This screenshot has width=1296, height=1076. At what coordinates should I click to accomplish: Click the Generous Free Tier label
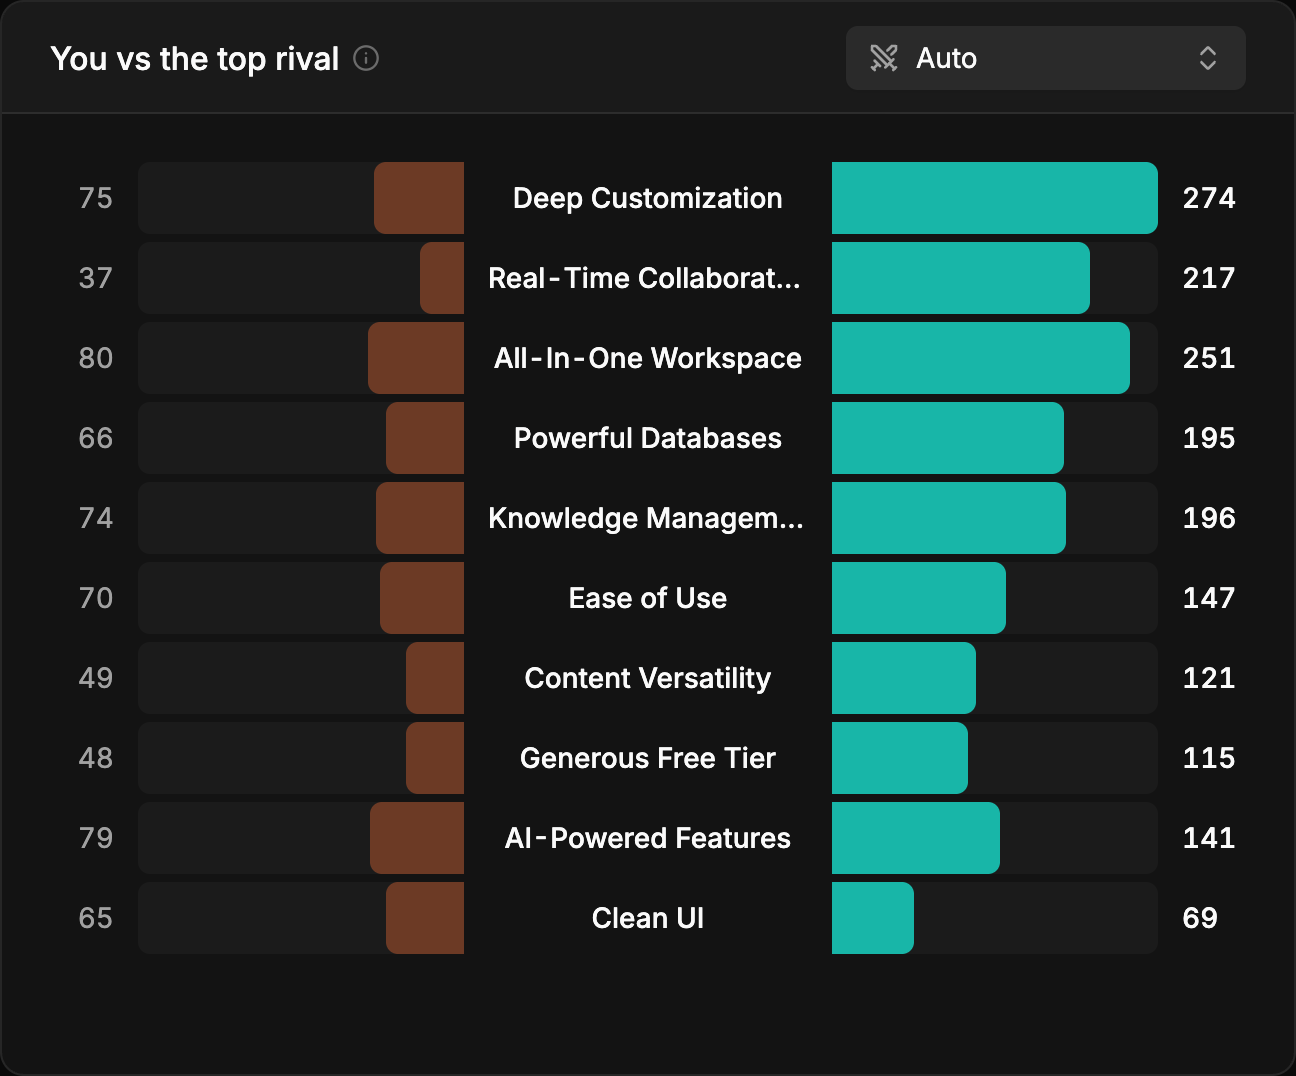(x=648, y=758)
